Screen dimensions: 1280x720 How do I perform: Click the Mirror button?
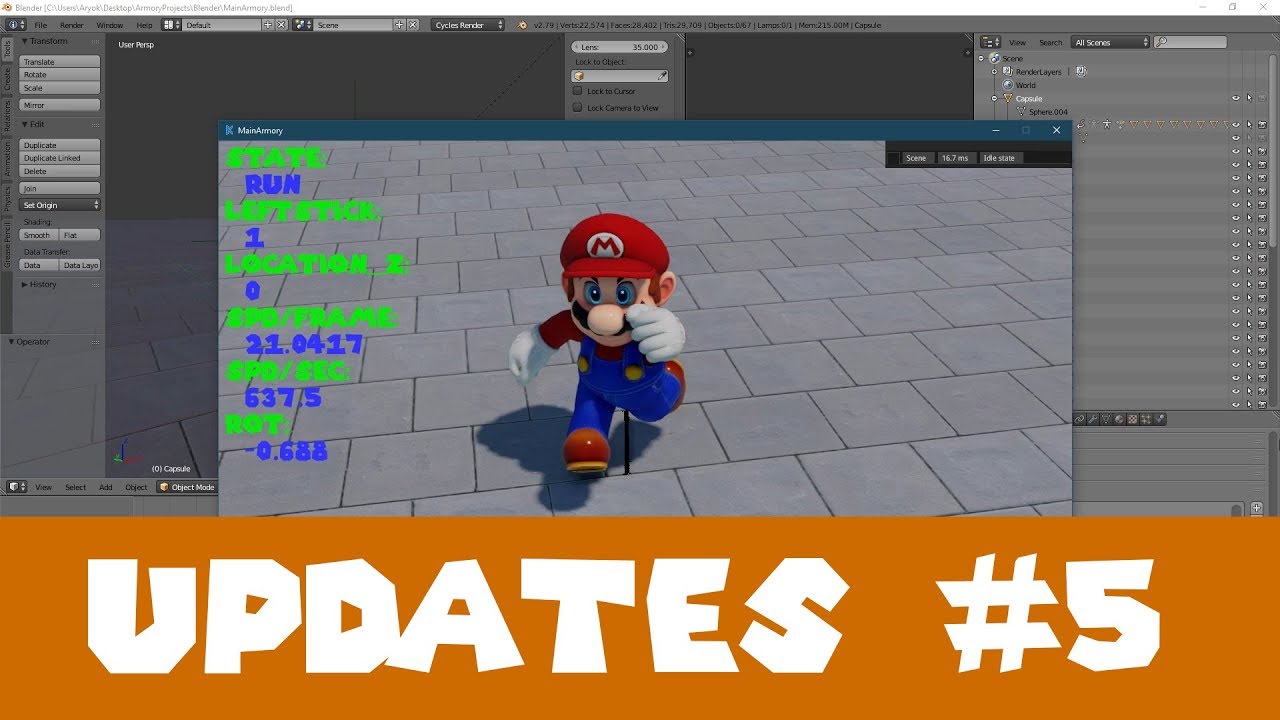click(x=61, y=105)
